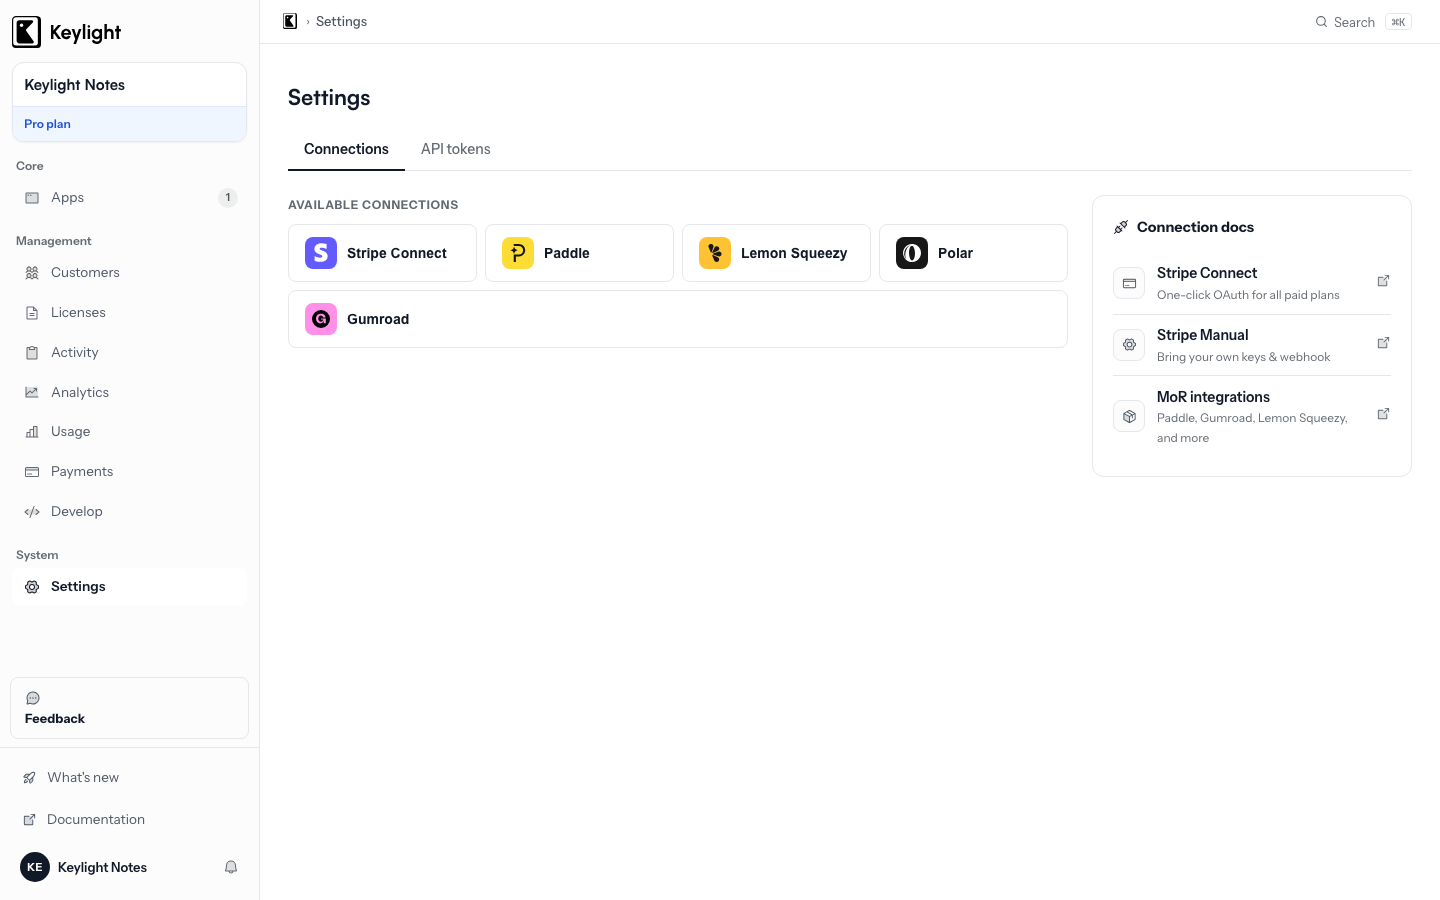Open What's new link
The width and height of the screenshot is (1440, 900).
[x=129, y=778]
